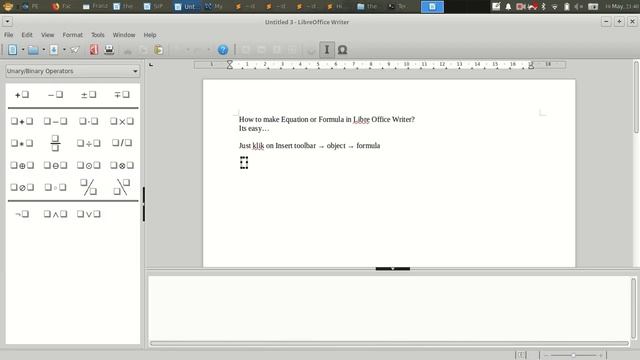The height and width of the screenshot is (360, 640).
Task: Insert the unary plus sign operator
Action: (22, 95)
